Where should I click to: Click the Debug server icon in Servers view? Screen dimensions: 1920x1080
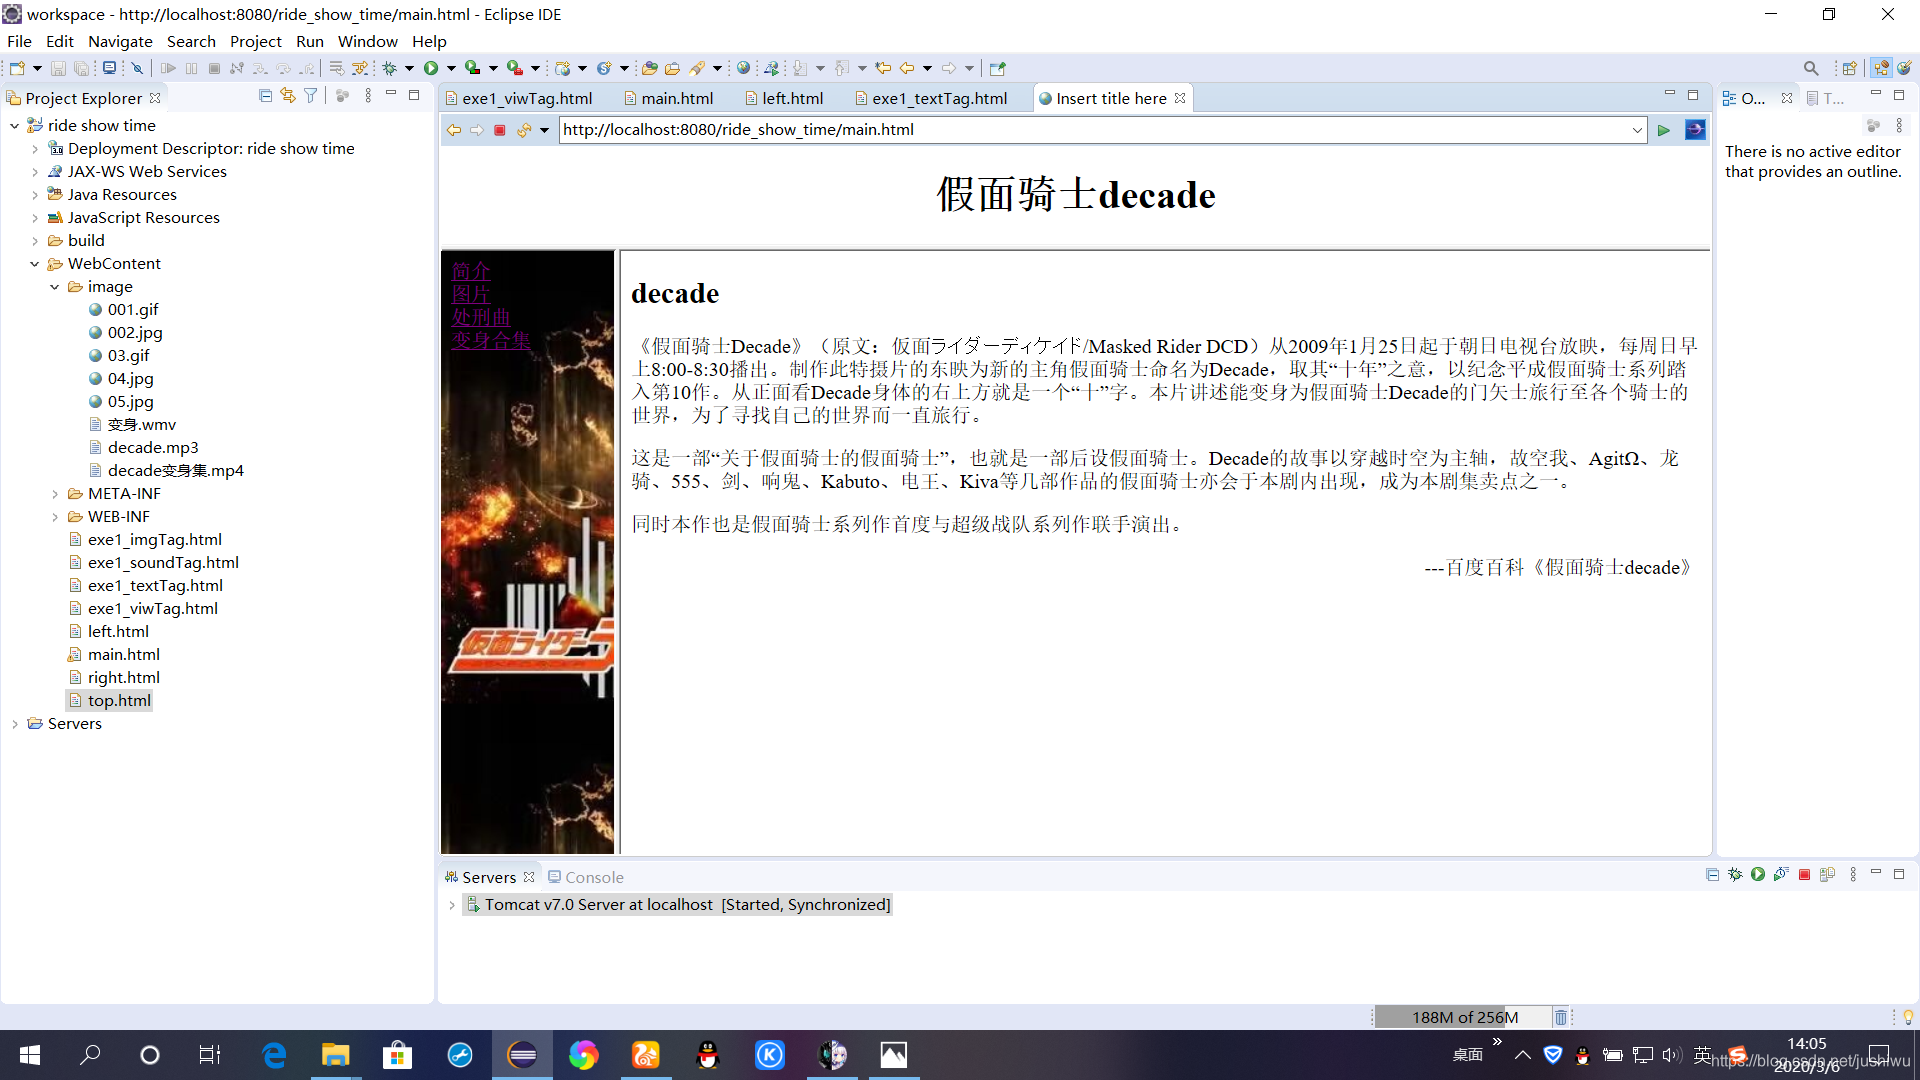click(x=1735, y=874)
